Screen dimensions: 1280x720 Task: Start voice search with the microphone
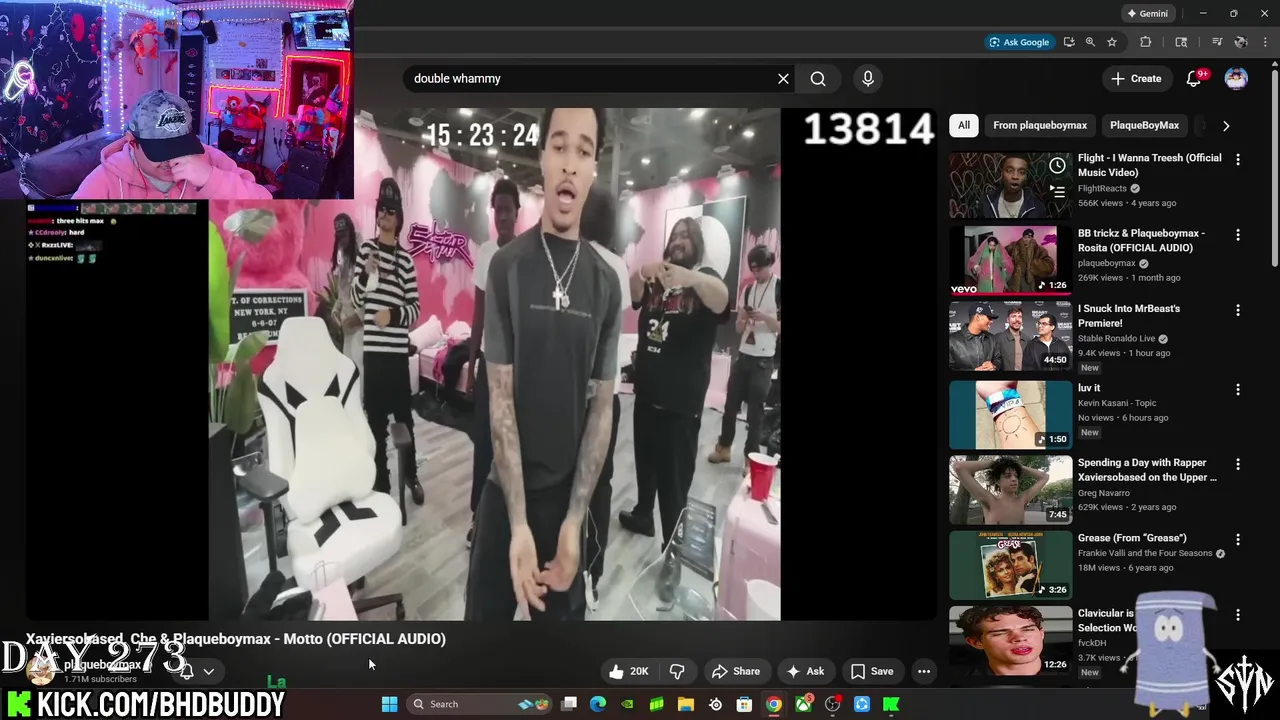pyautogui.click(x=867, y=78)
